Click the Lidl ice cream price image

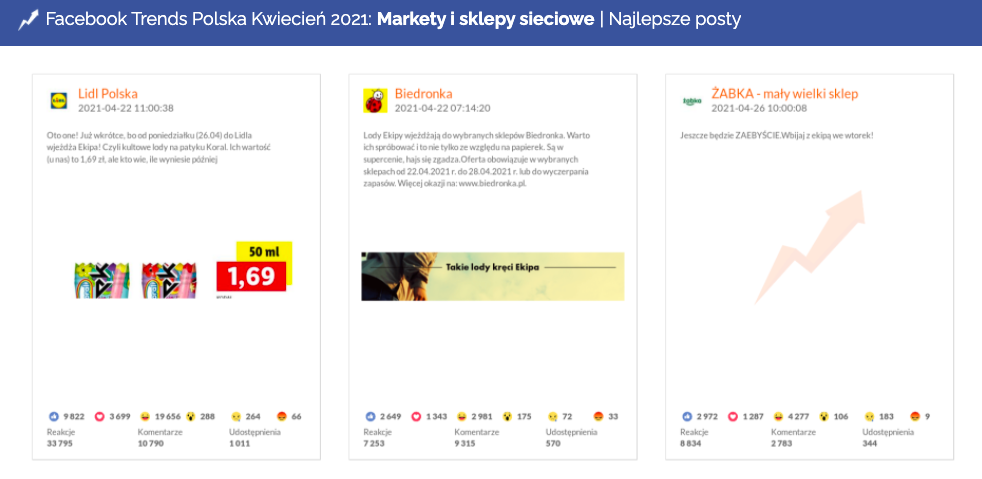point(183,272)
